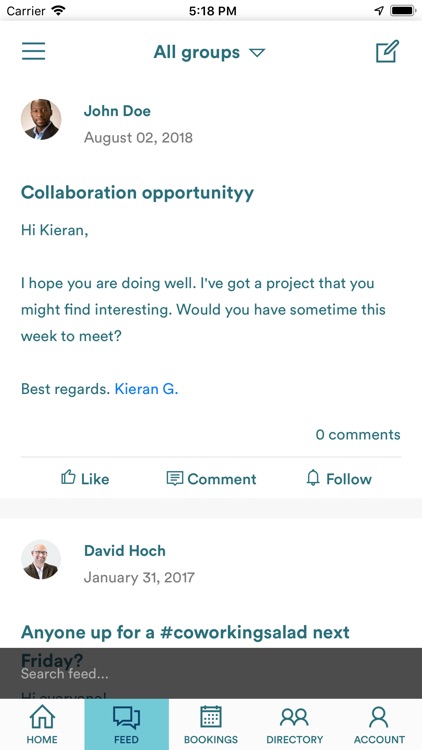Open the Account tab
The height and width of the screenshot is (750, 422).
(379, 724)
